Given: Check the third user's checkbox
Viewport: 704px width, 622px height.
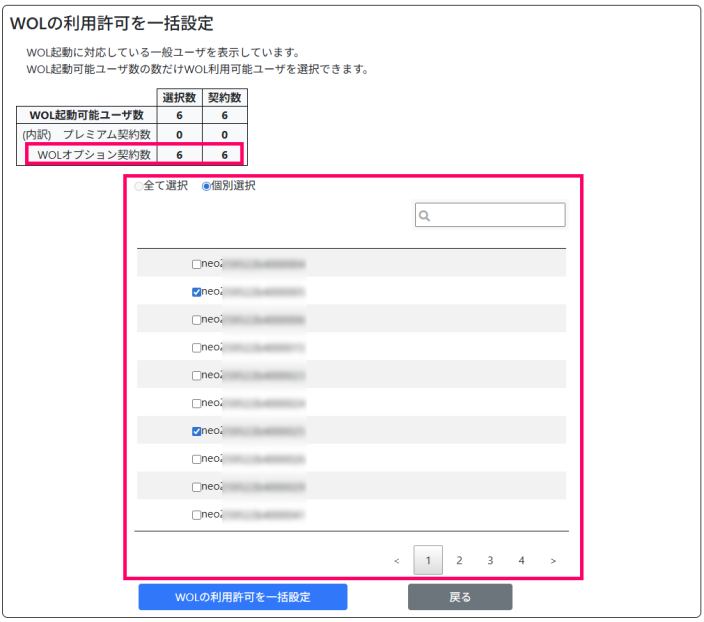Looking at the screenshot, I should tap(196, 321).
